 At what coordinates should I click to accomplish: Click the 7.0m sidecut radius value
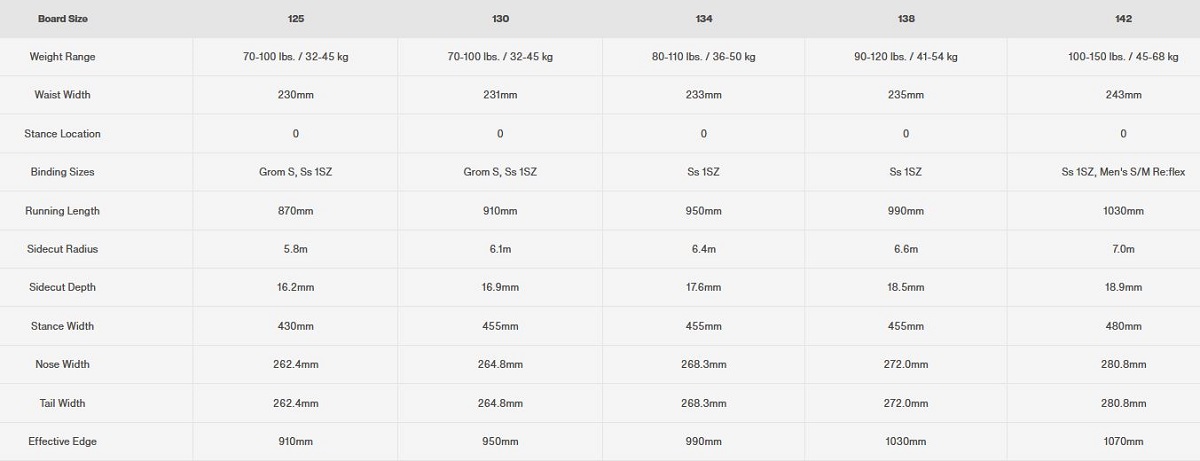pyautogui.click(x=1124, y=249)
